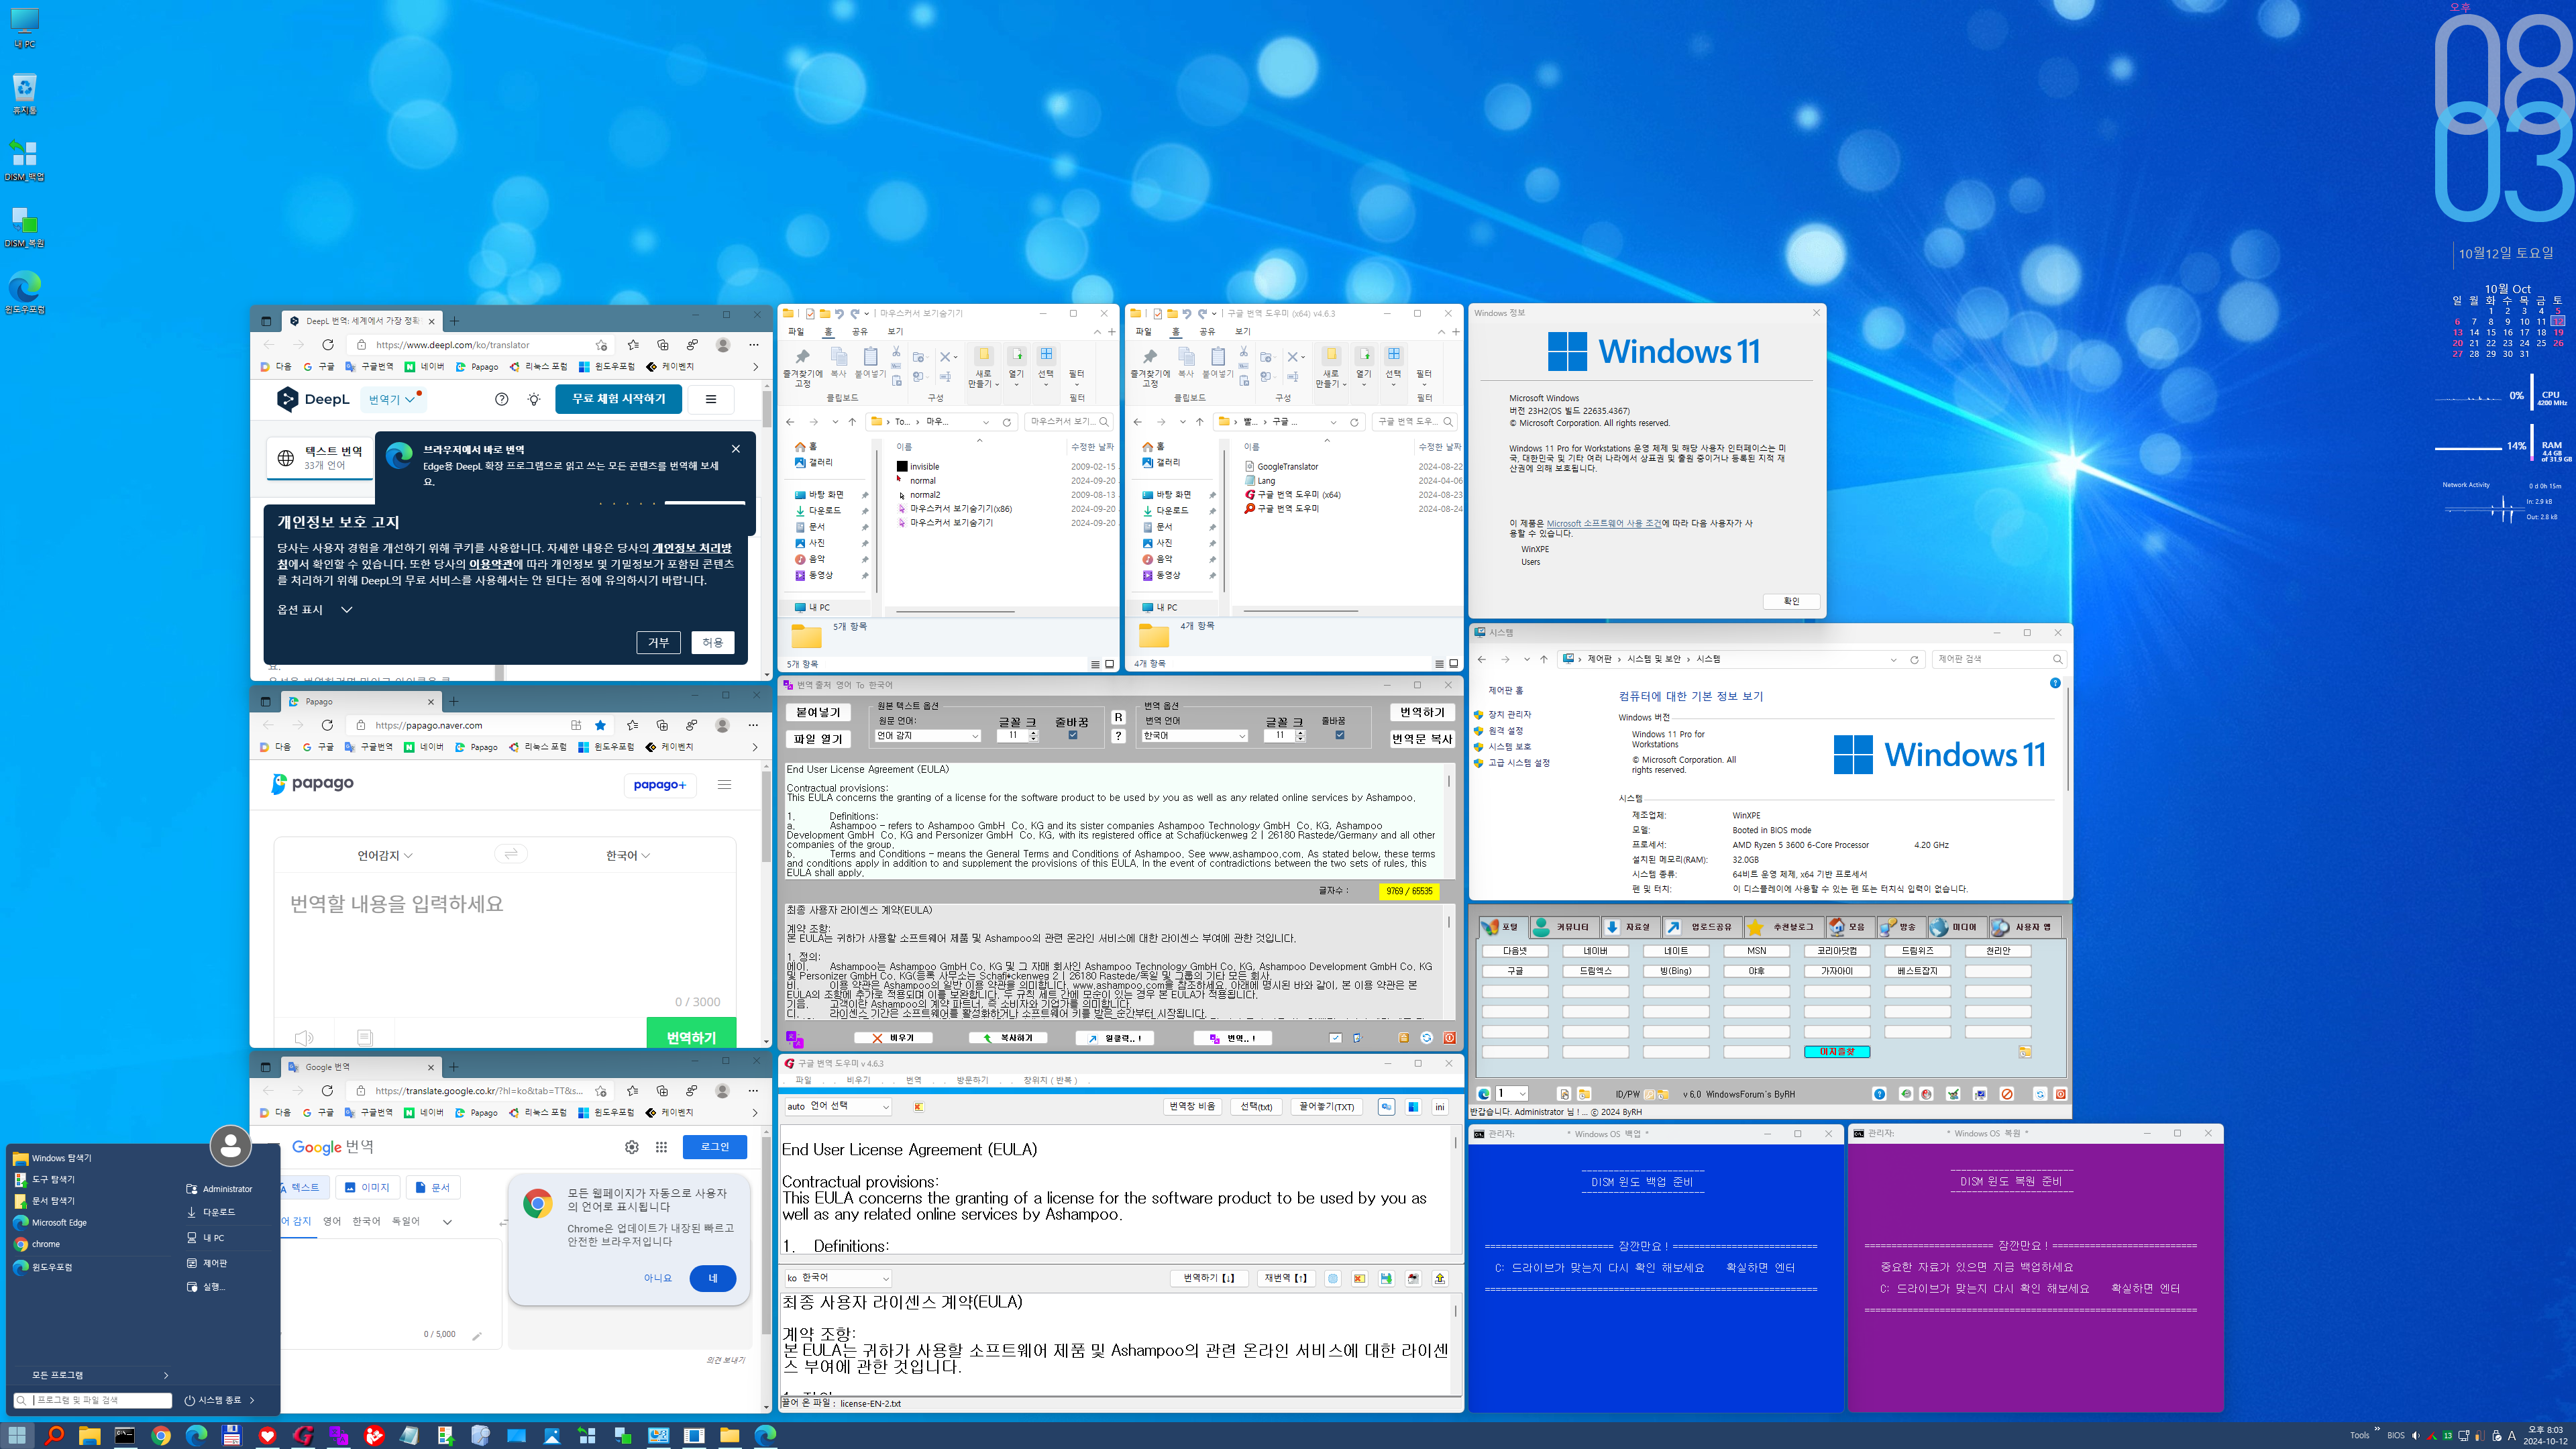Click the 파일 열기 button
The height and width of the screenshot is (1449, 2576).
(x=818, y=739)
